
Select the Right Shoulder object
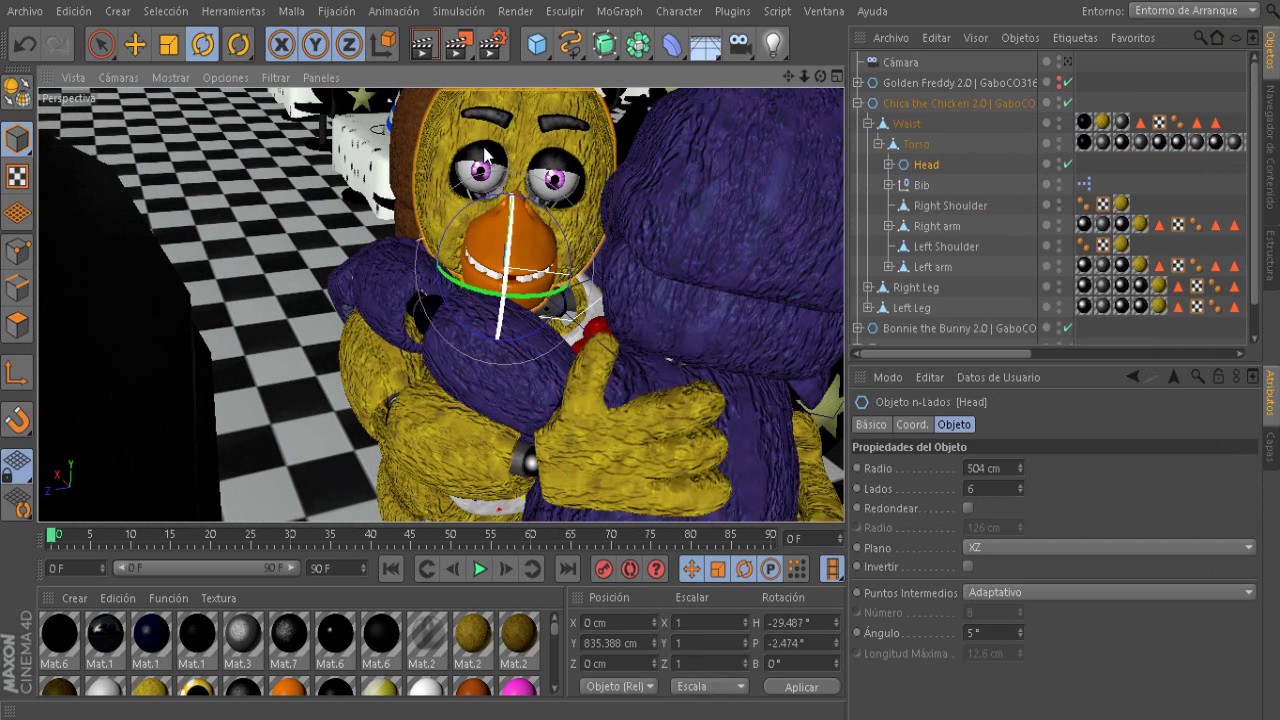950,205
